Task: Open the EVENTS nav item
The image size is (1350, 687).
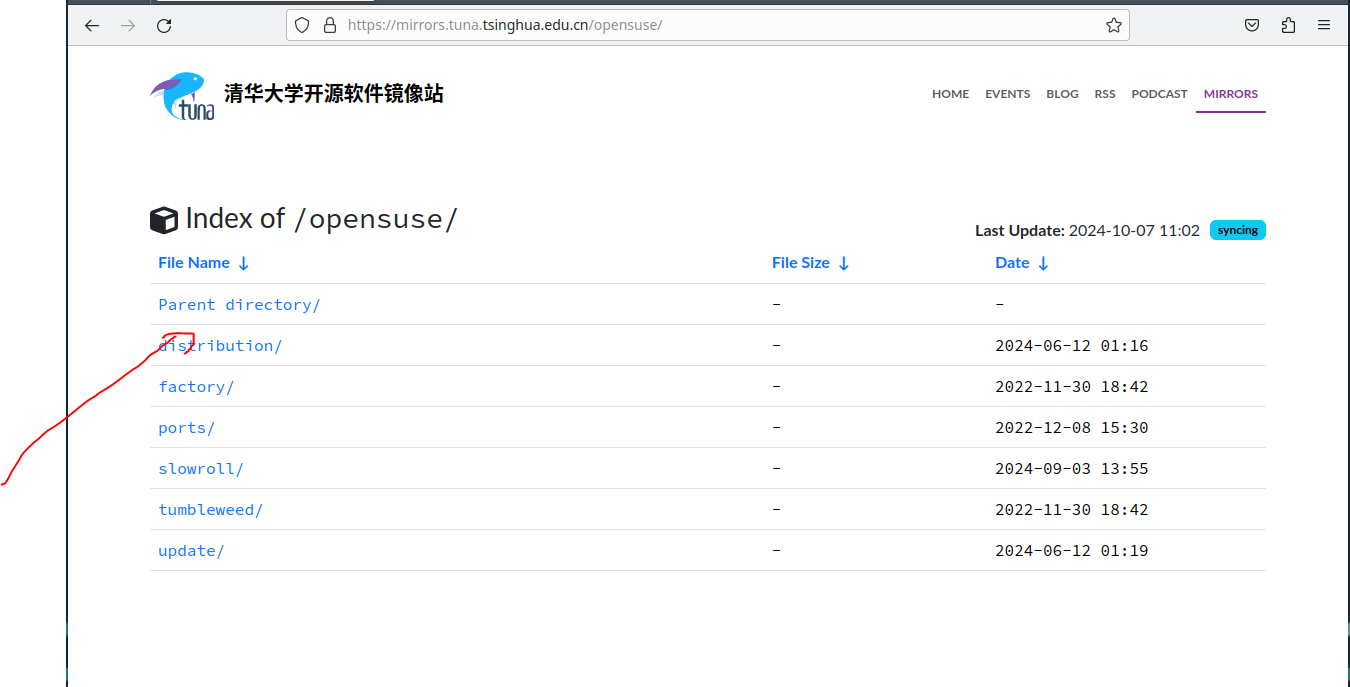Action: pyautogui.click(x=1007, y=94)
